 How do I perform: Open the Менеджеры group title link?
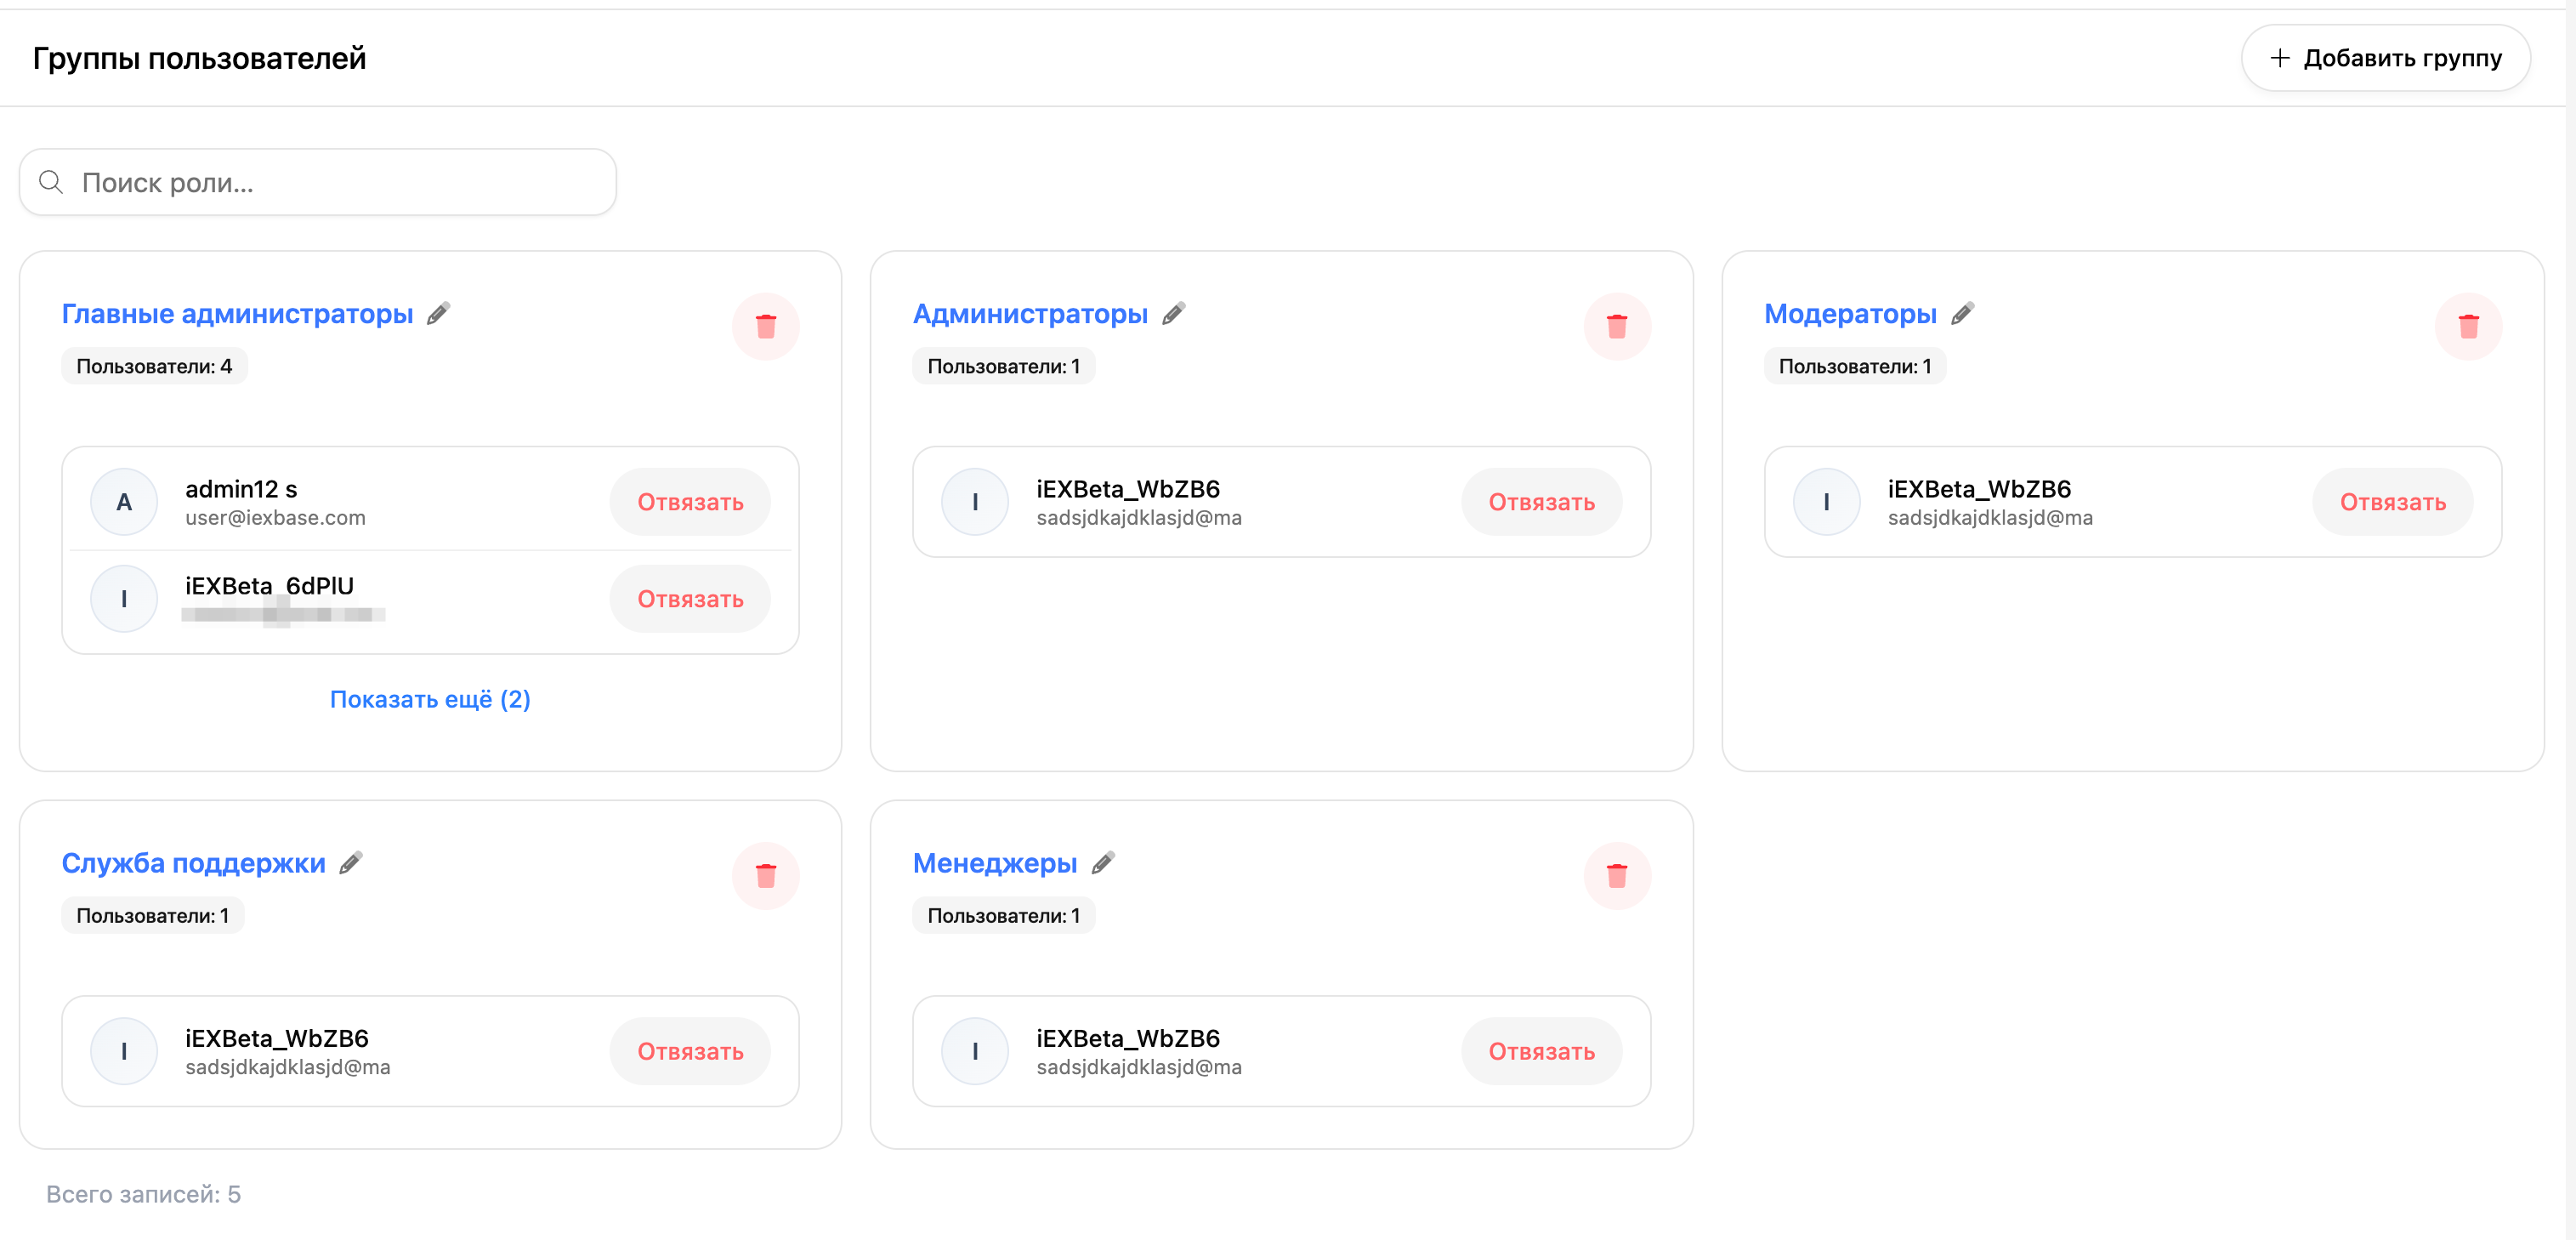click(994, 863)
